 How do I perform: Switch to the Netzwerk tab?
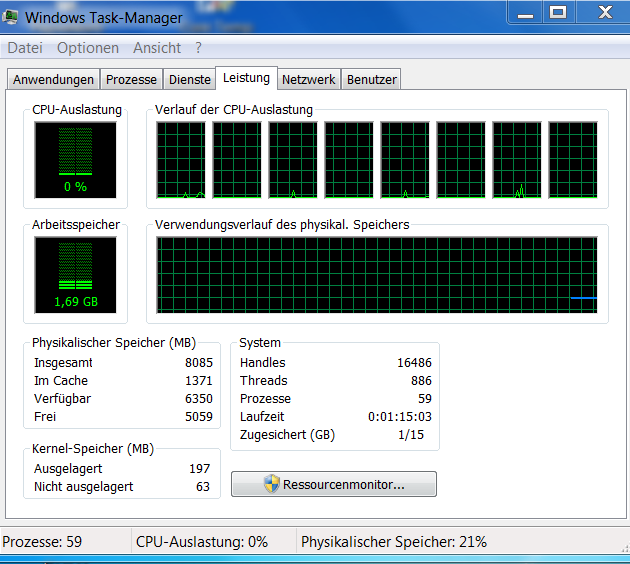pyautogui.click(x=309, y=80)
